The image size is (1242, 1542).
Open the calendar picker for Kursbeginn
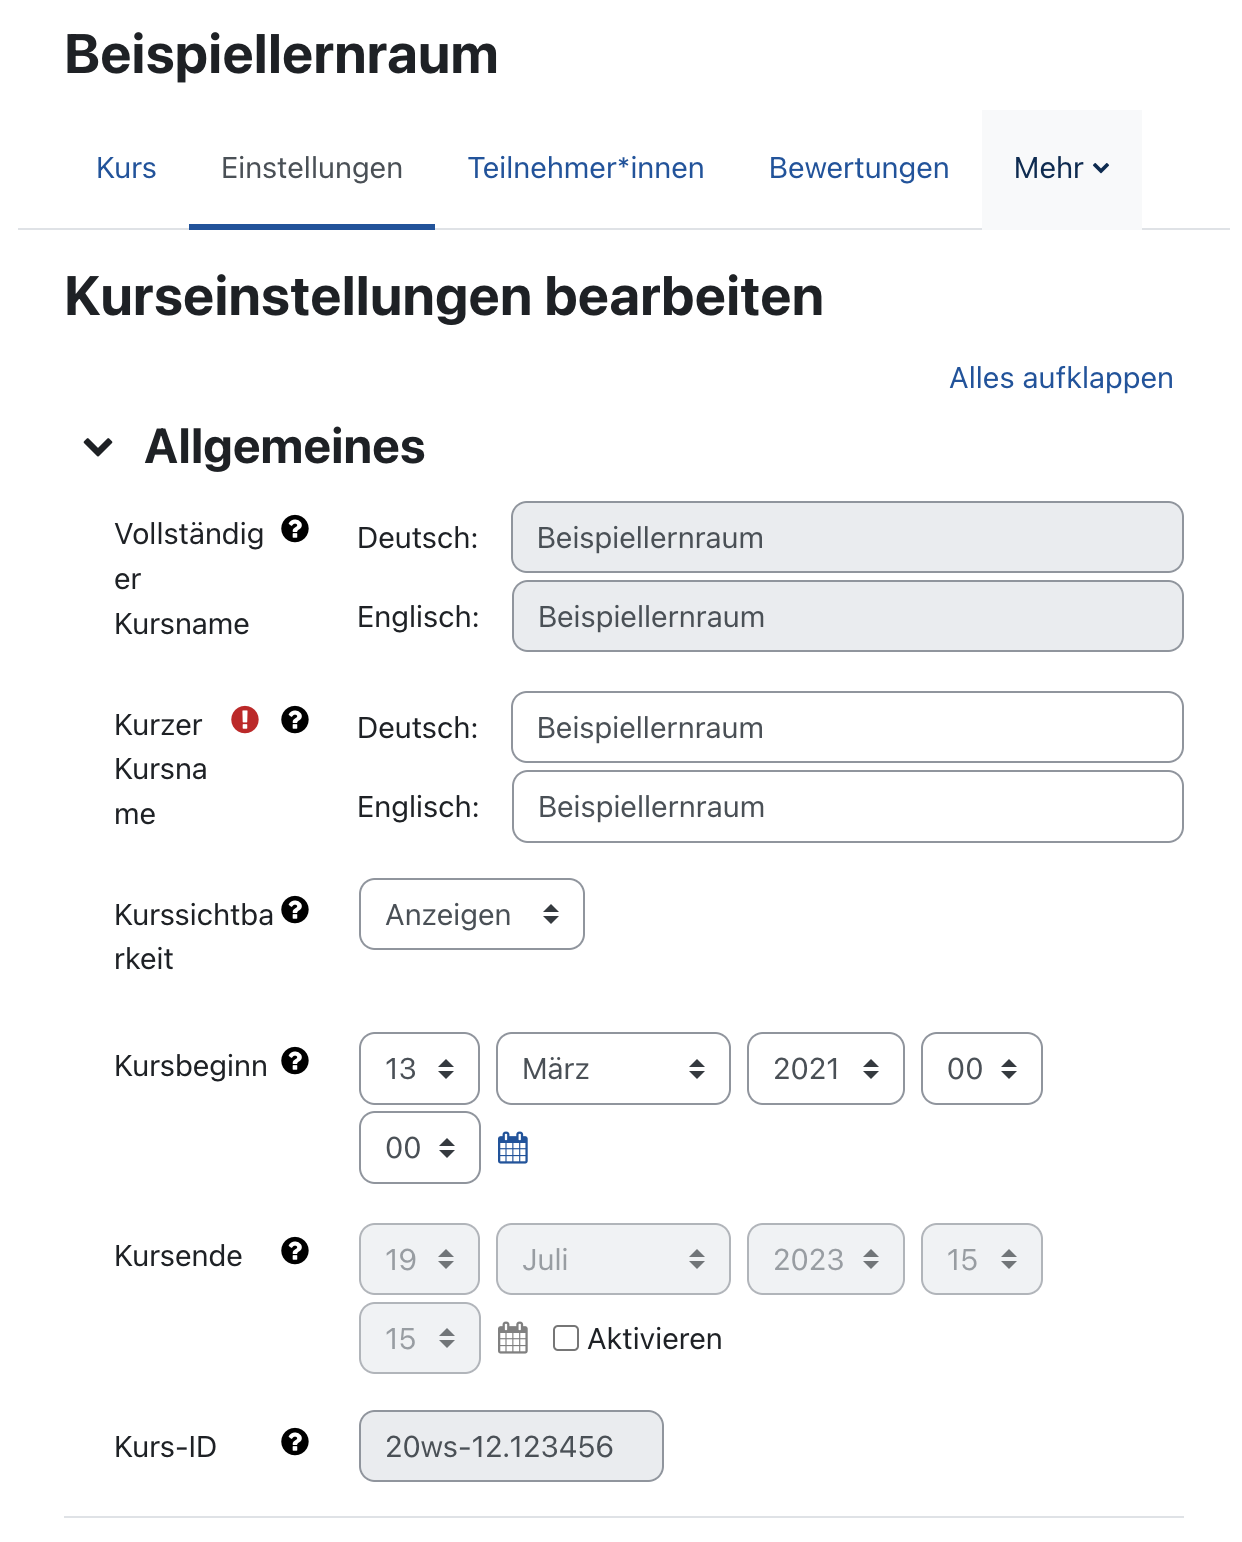pos(513,1148)
